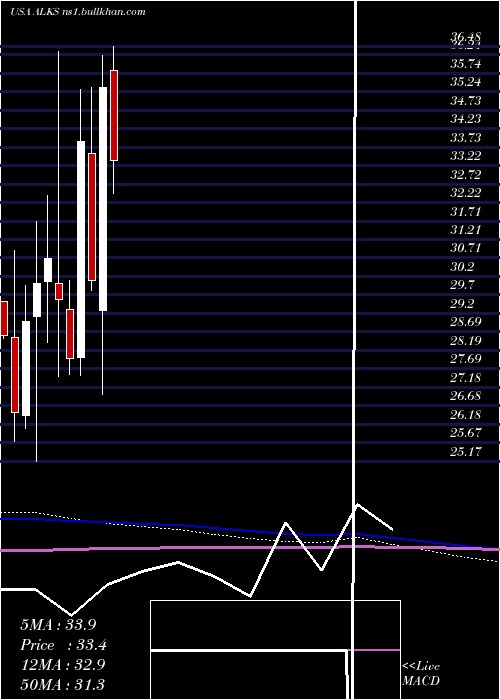
Task: Select the 'Price : 33.4' readout
Action: click(x=63, y=645)
